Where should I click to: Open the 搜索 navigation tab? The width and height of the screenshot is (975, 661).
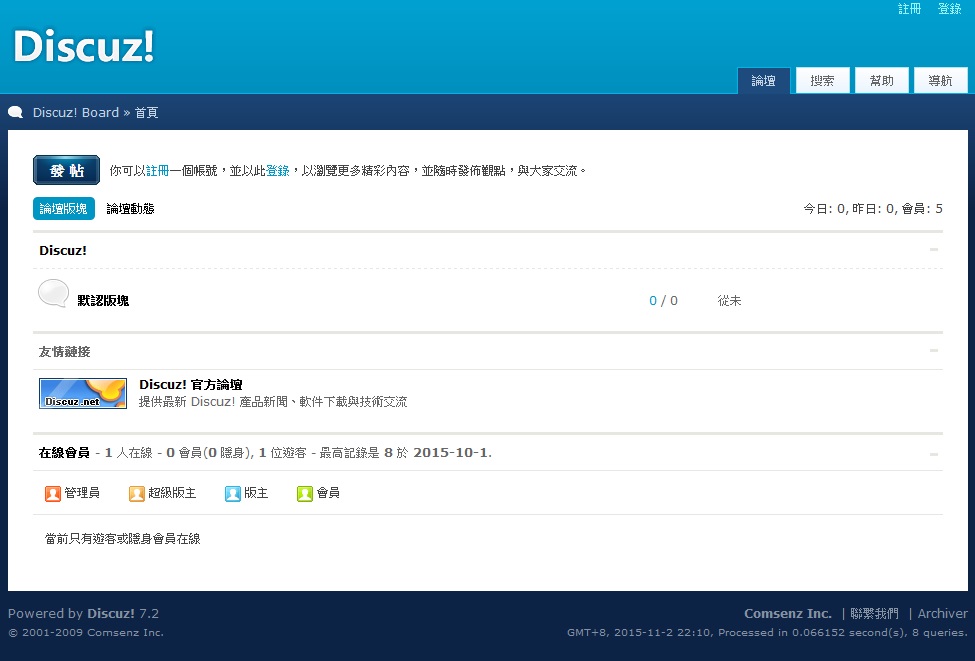pos(823,81)
